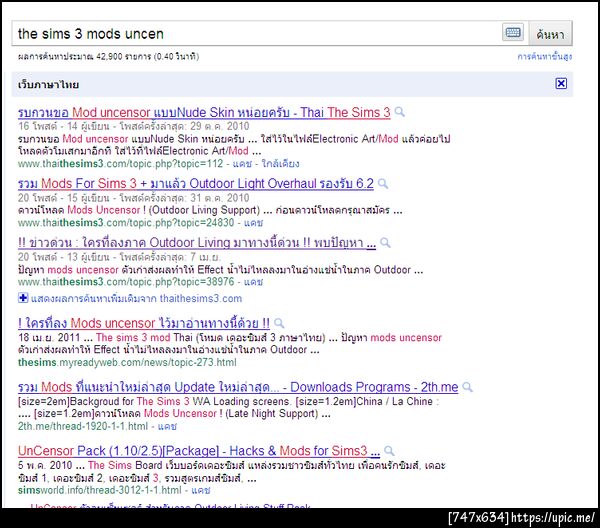Open '! ใครที่ลง Mods uncensor' result link
This screenshot has width=600, height=528.
(x=143, y=323)
